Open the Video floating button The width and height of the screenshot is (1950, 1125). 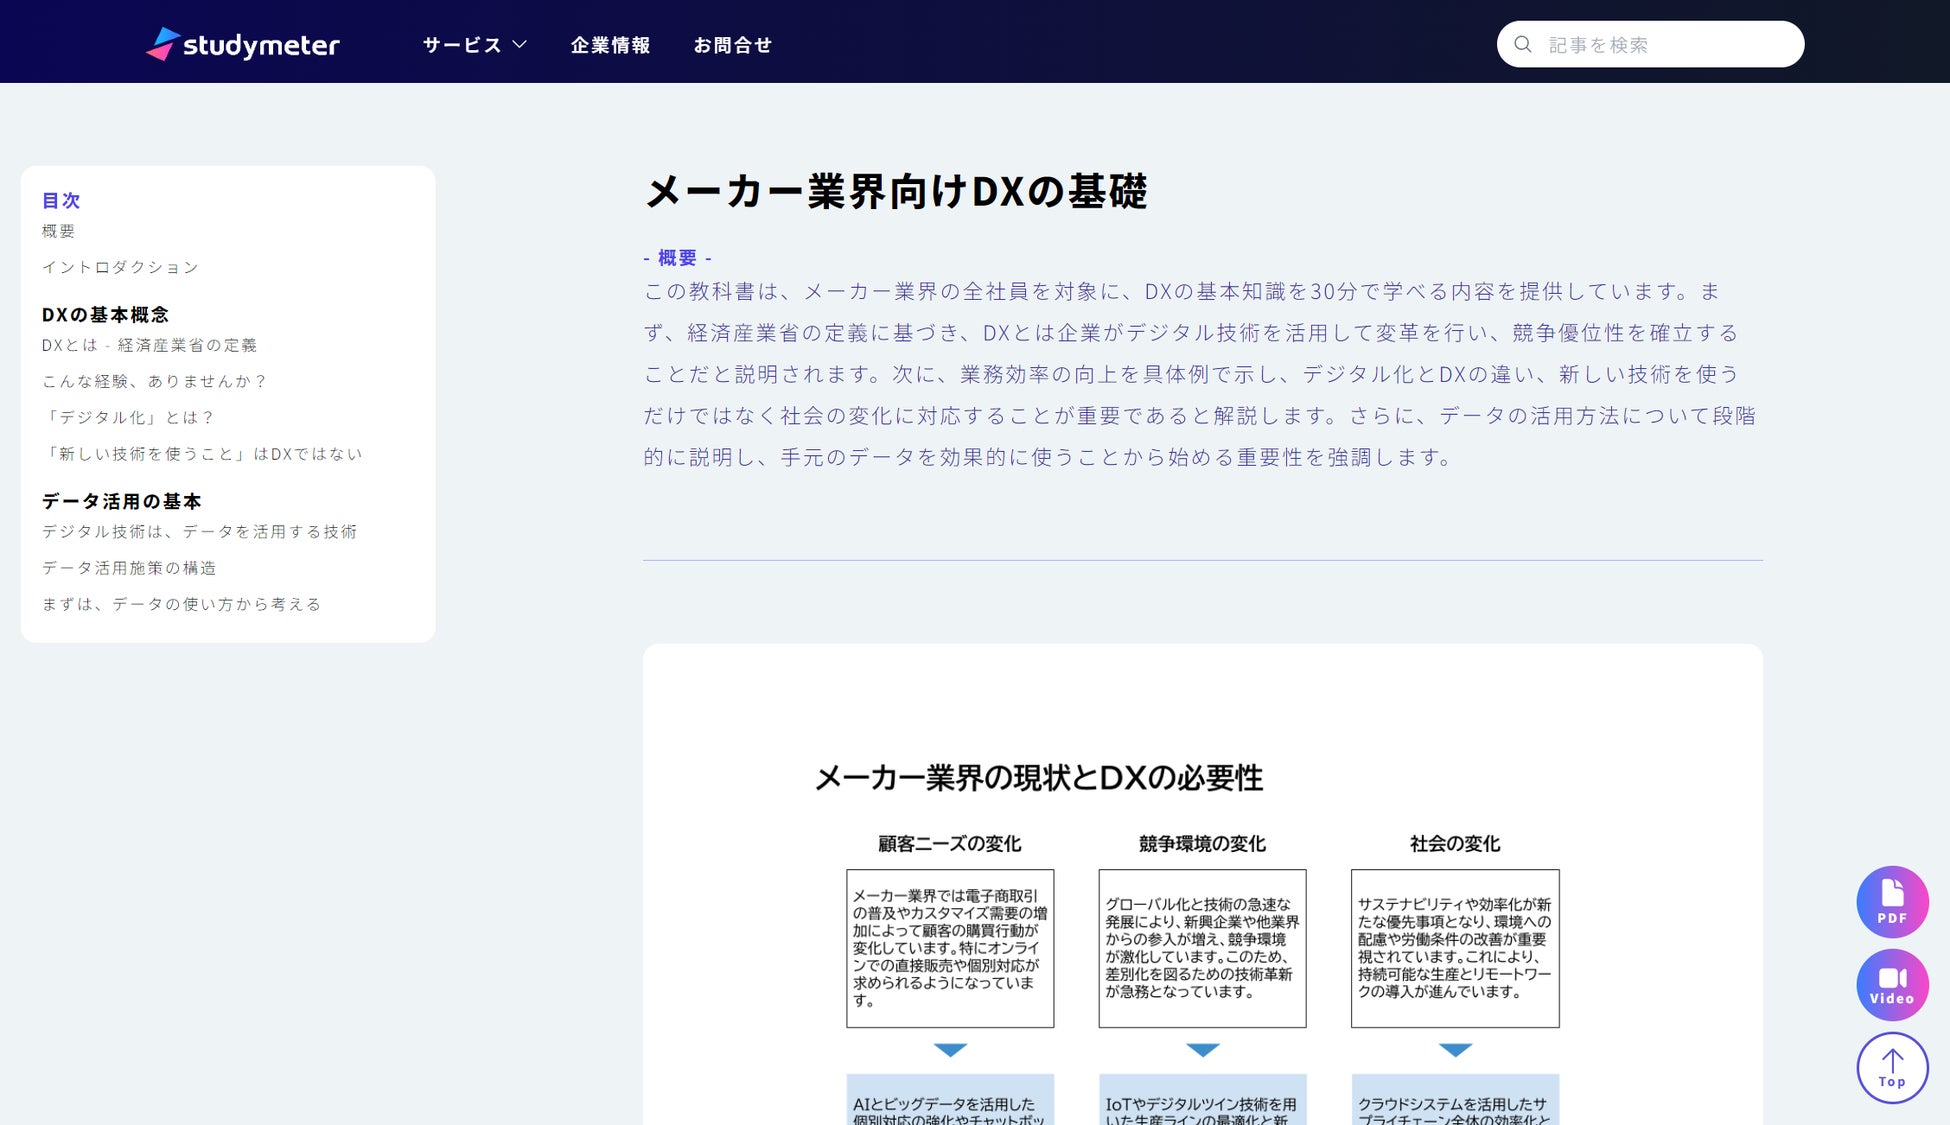click(1892, 985)
